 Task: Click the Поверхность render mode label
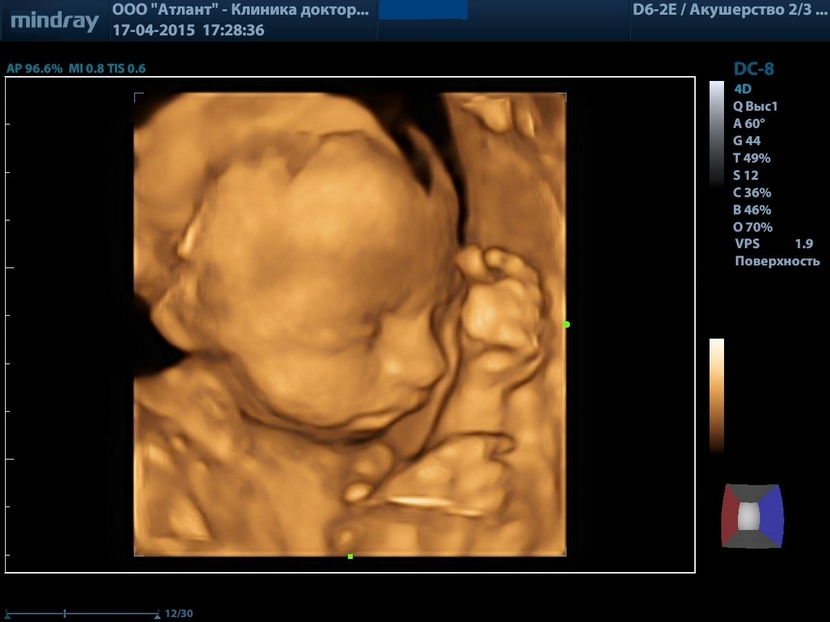pyautogui.click(x=777, y=261)
